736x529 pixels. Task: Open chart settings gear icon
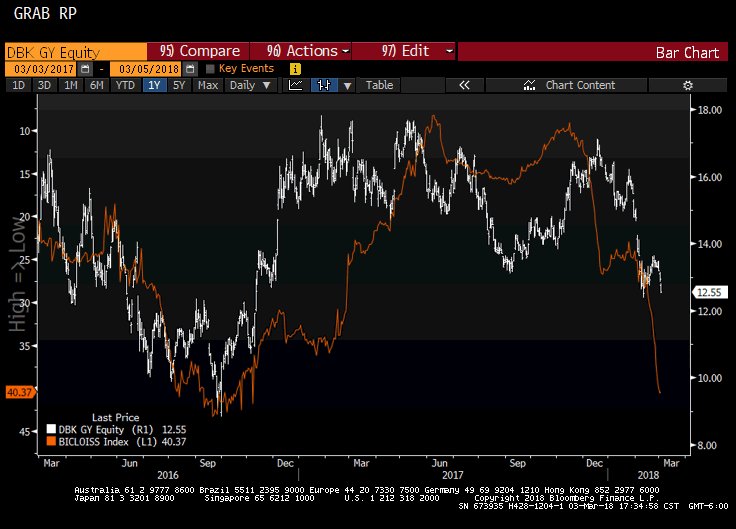pyautogui.click(x=688, y=85)
